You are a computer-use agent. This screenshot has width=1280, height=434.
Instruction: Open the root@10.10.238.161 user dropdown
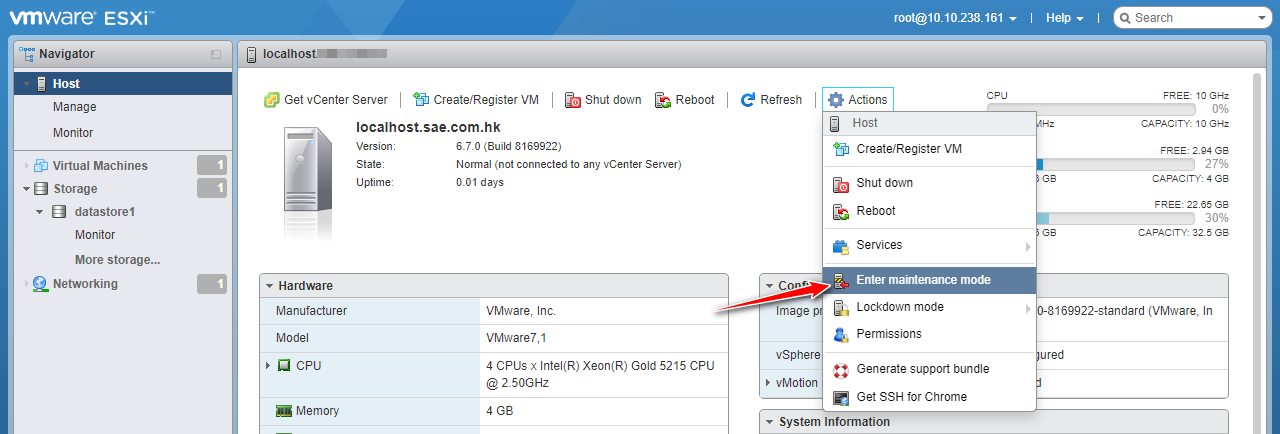point(955,18)
